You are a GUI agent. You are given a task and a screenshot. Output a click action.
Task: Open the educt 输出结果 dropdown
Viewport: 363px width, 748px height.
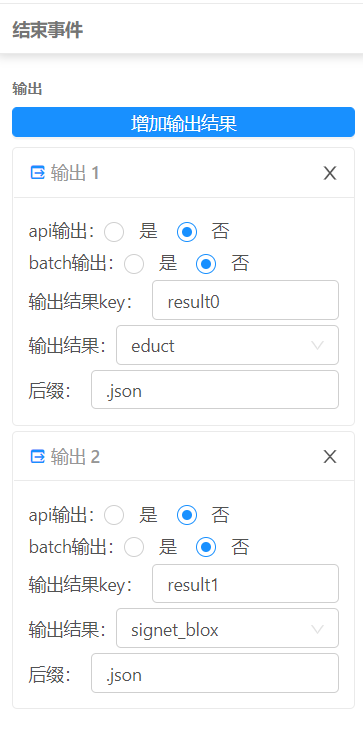click(228, 345)
